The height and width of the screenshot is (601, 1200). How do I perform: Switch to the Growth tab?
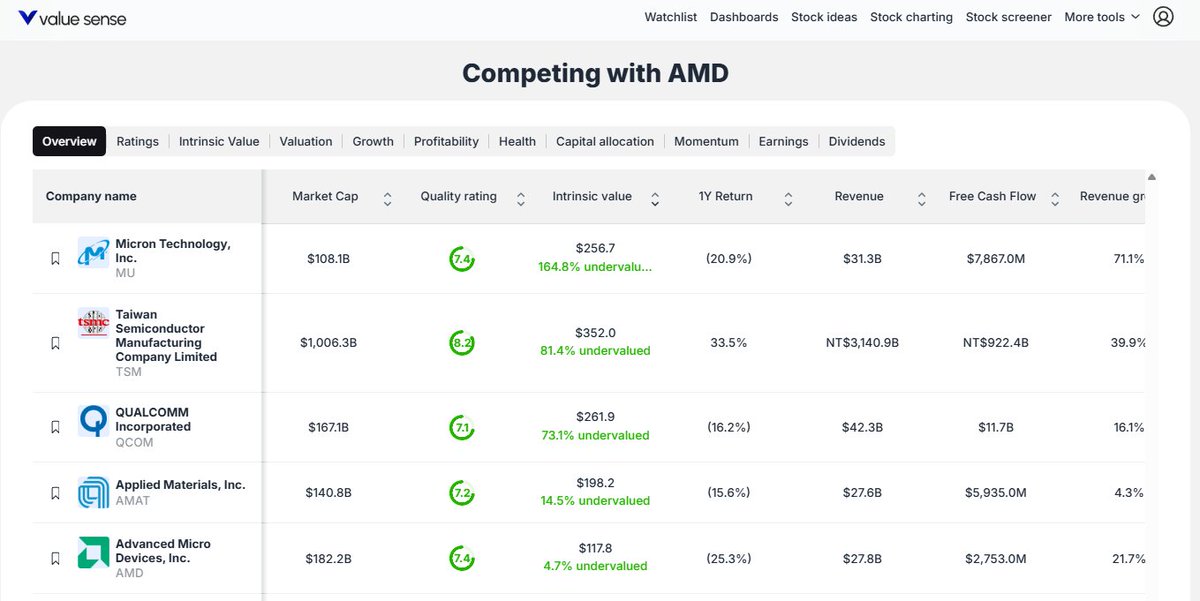tap(373, 141)
